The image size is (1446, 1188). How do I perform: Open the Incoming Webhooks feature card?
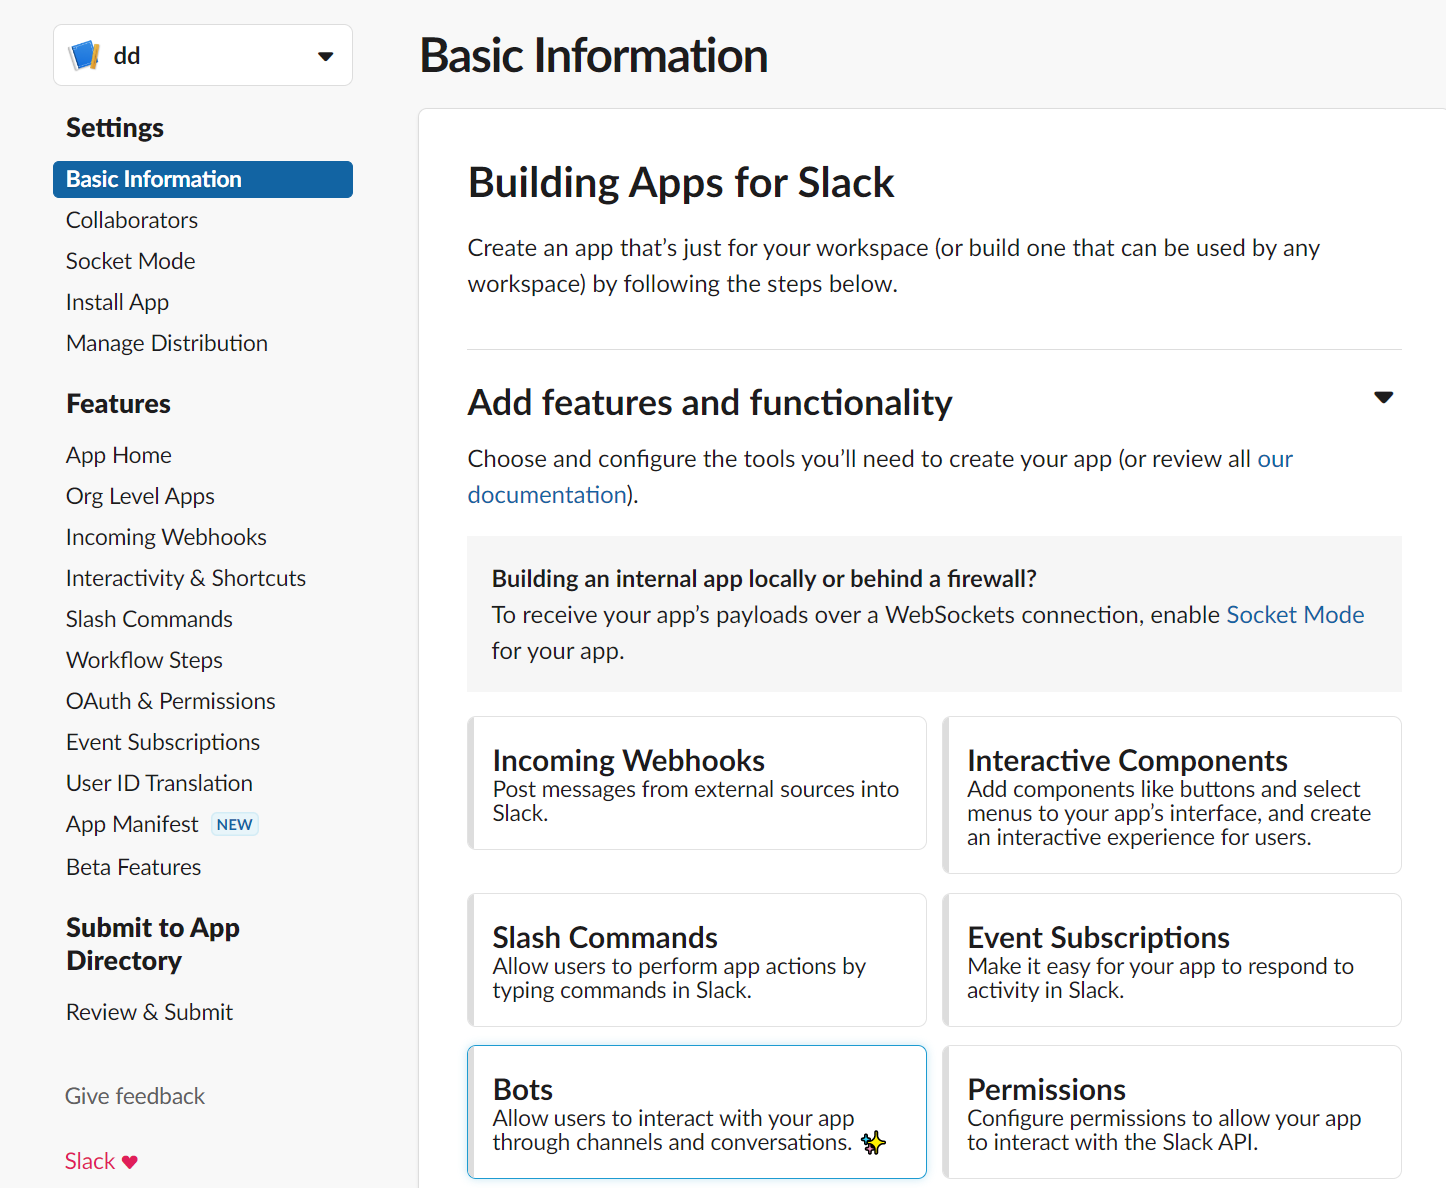[x=697, y=783]
